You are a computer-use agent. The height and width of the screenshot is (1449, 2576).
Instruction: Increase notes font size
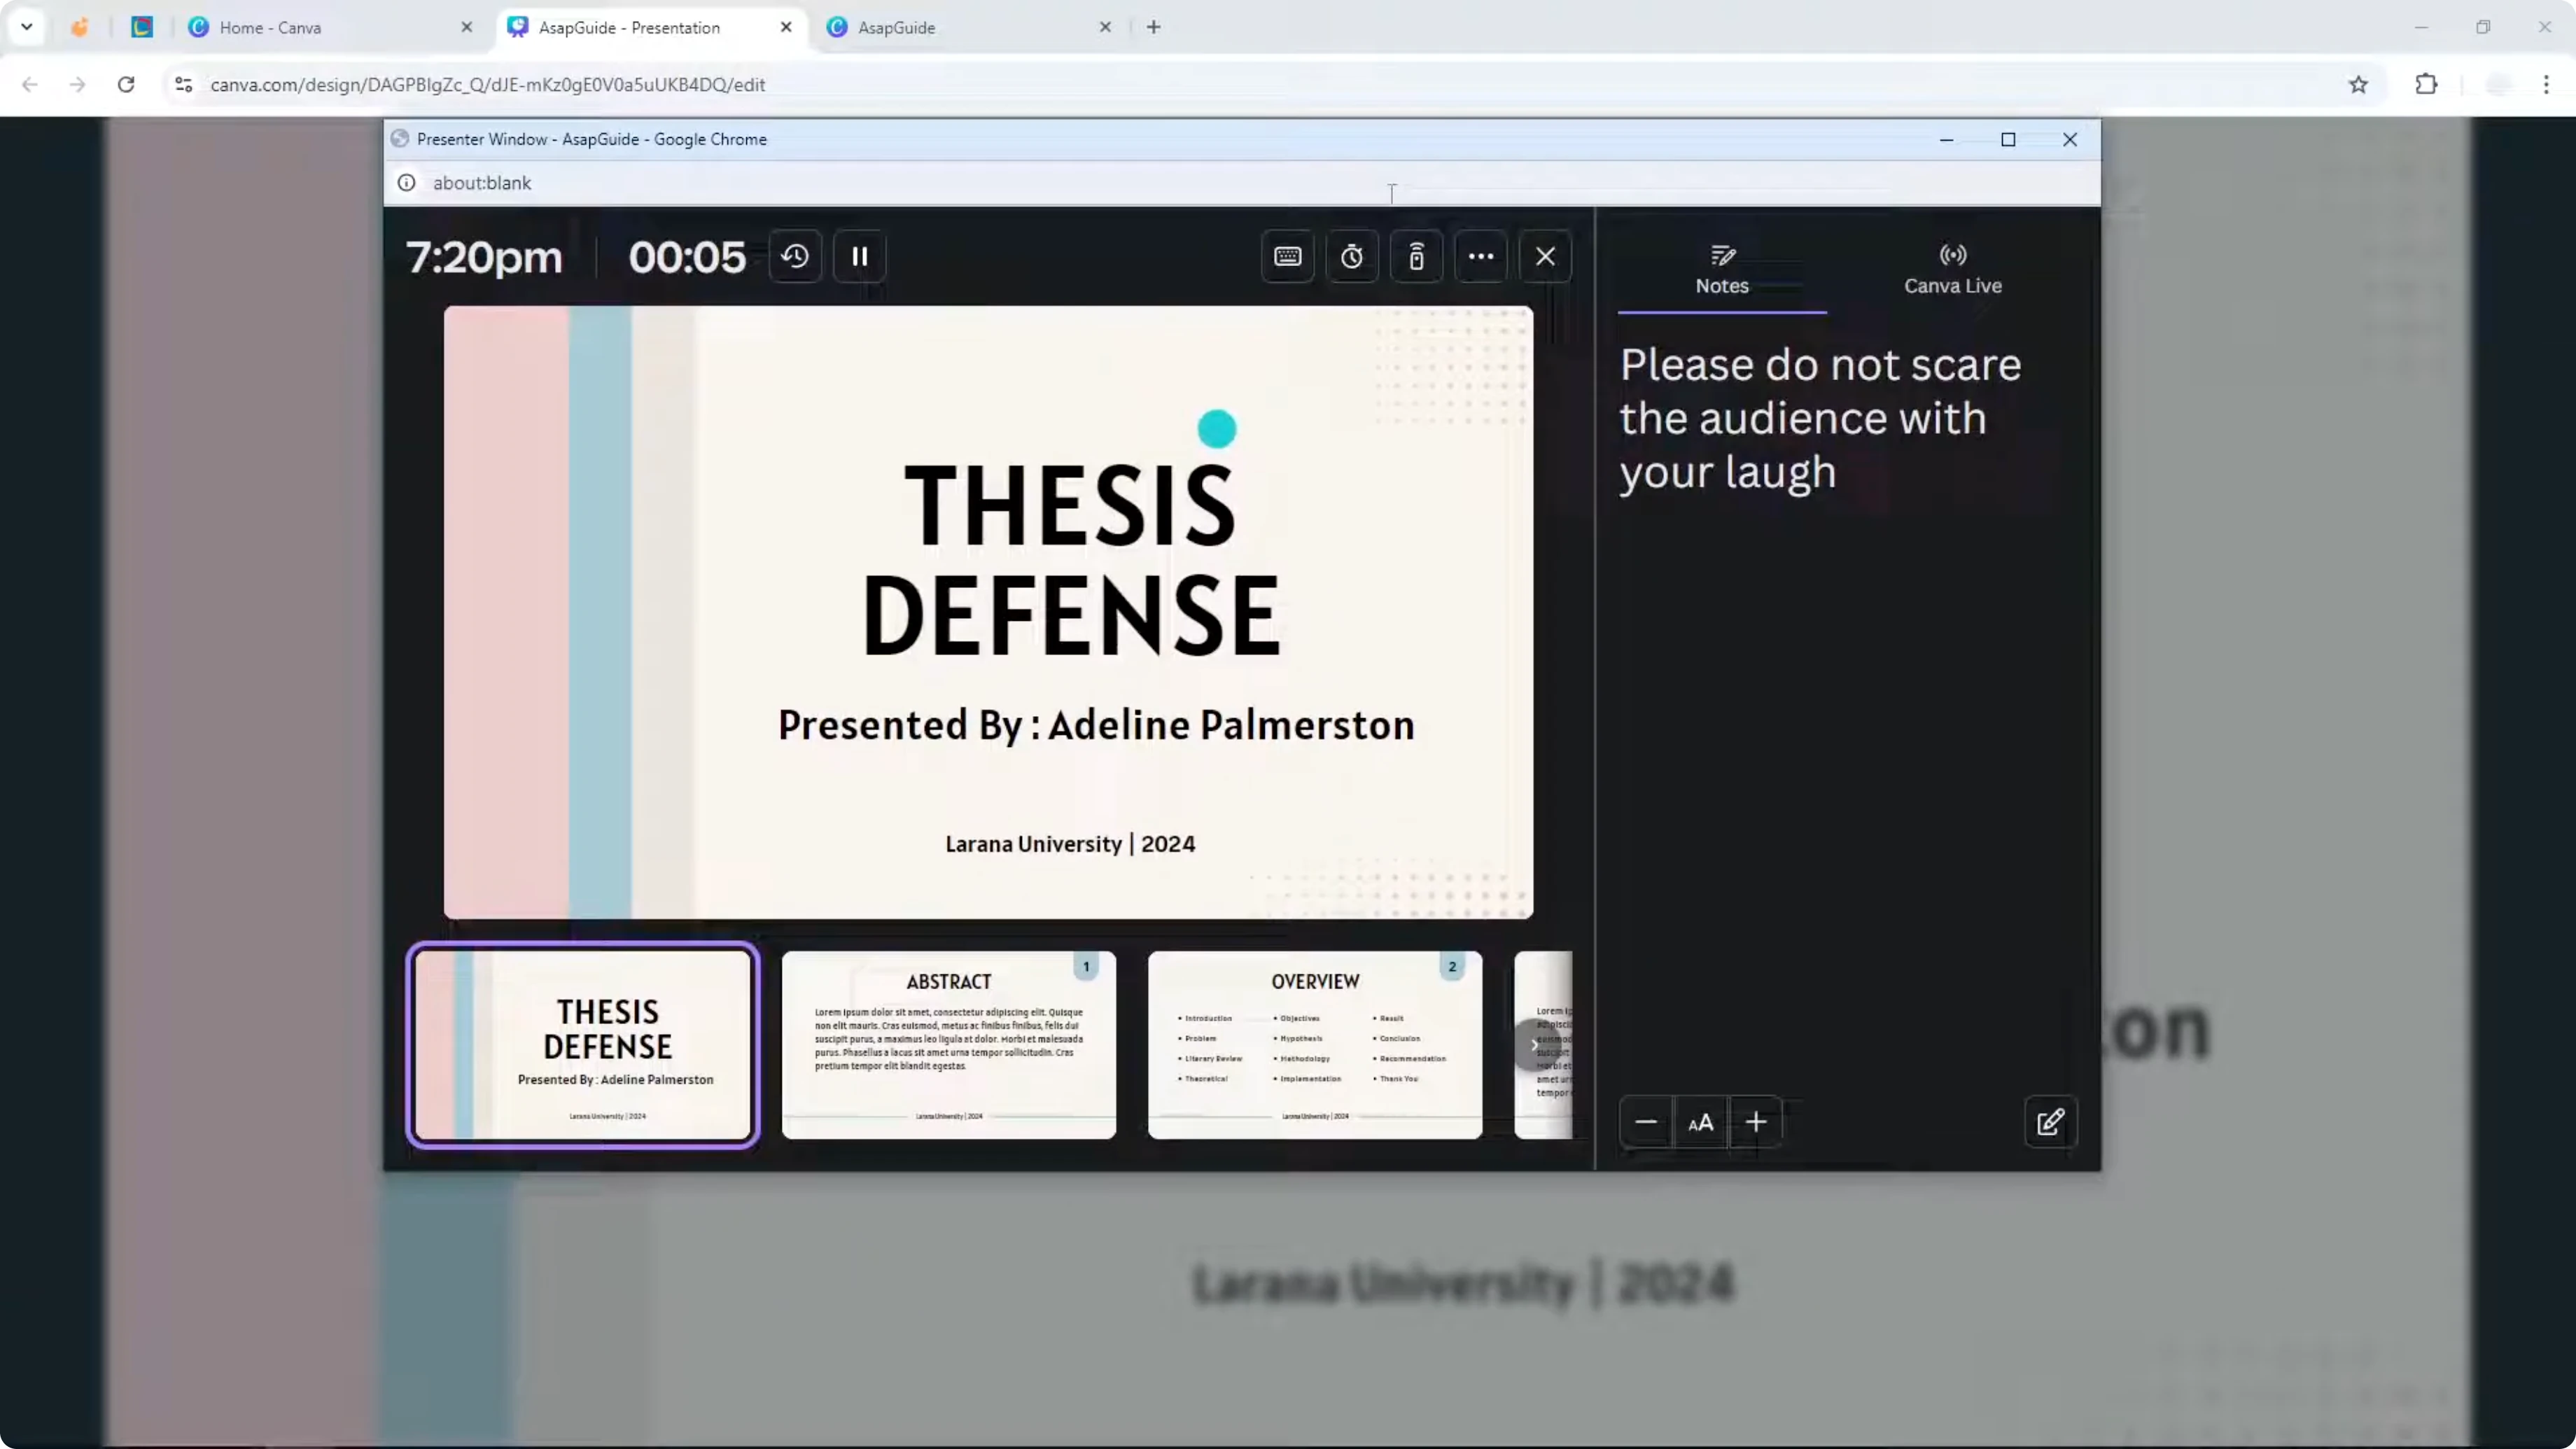point(1756,1122)
